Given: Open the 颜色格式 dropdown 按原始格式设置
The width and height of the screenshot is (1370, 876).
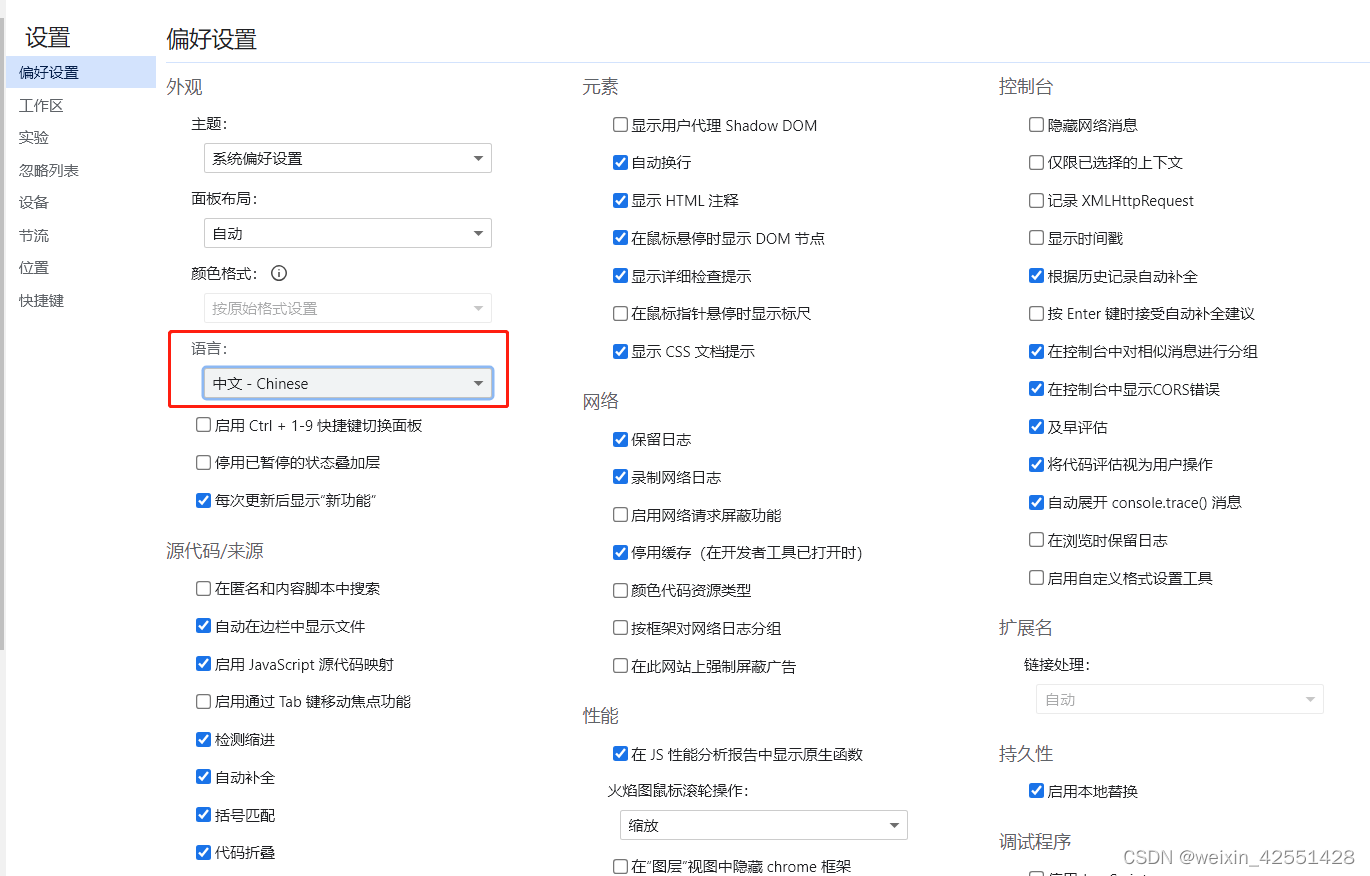Looking at the screenshot, I should (x=348, y=308).
